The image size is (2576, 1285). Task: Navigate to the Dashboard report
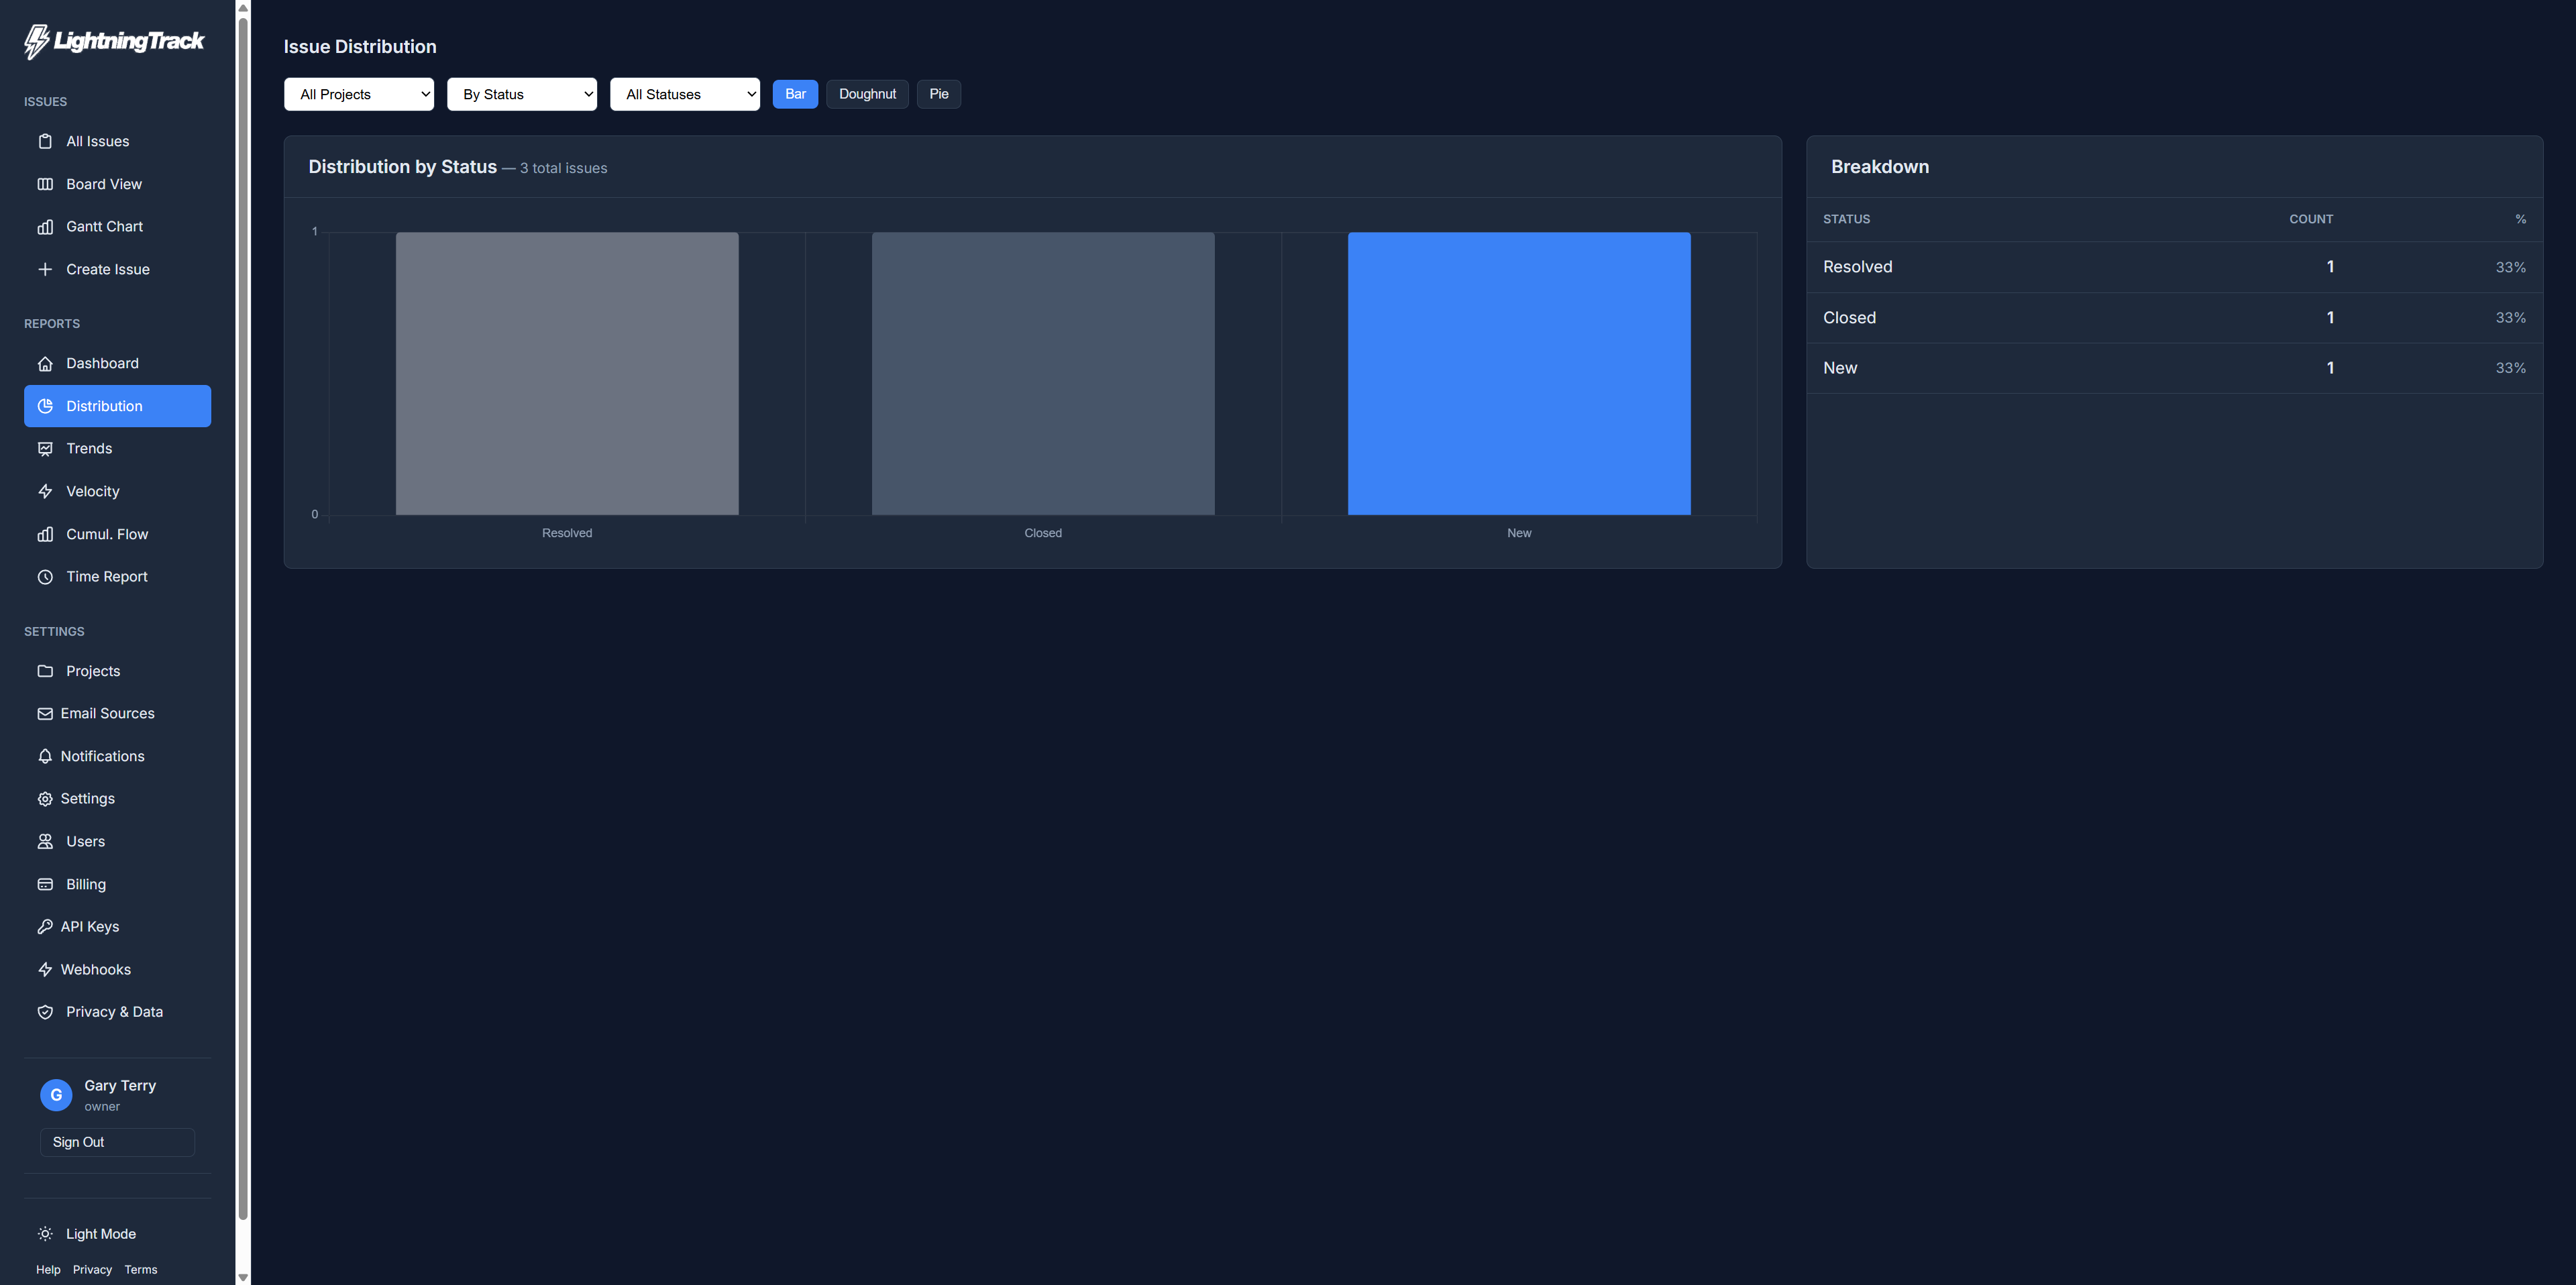[101, 363]
